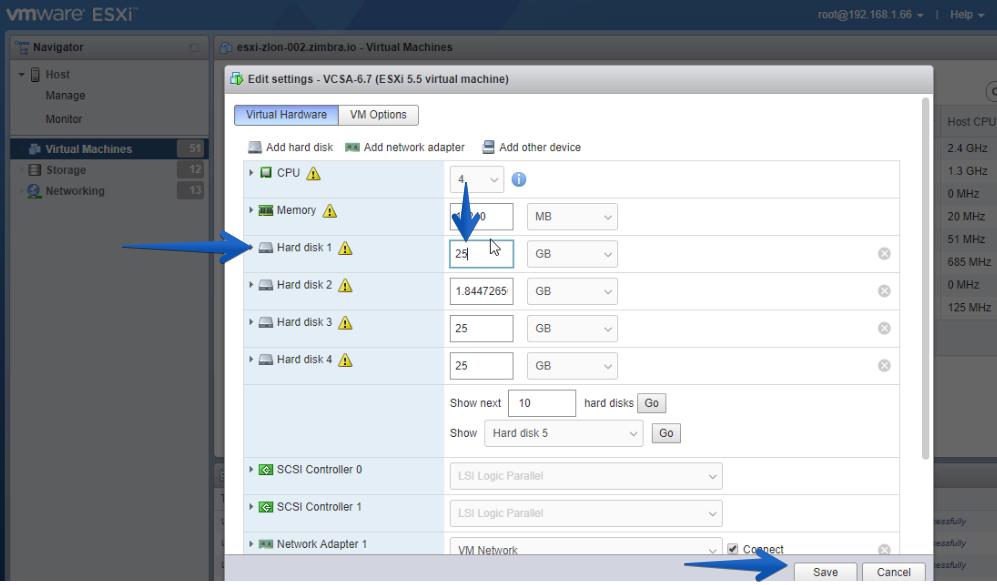997x585 pixels.
Task: Click the CPU info icon
Action: [519, 179]
